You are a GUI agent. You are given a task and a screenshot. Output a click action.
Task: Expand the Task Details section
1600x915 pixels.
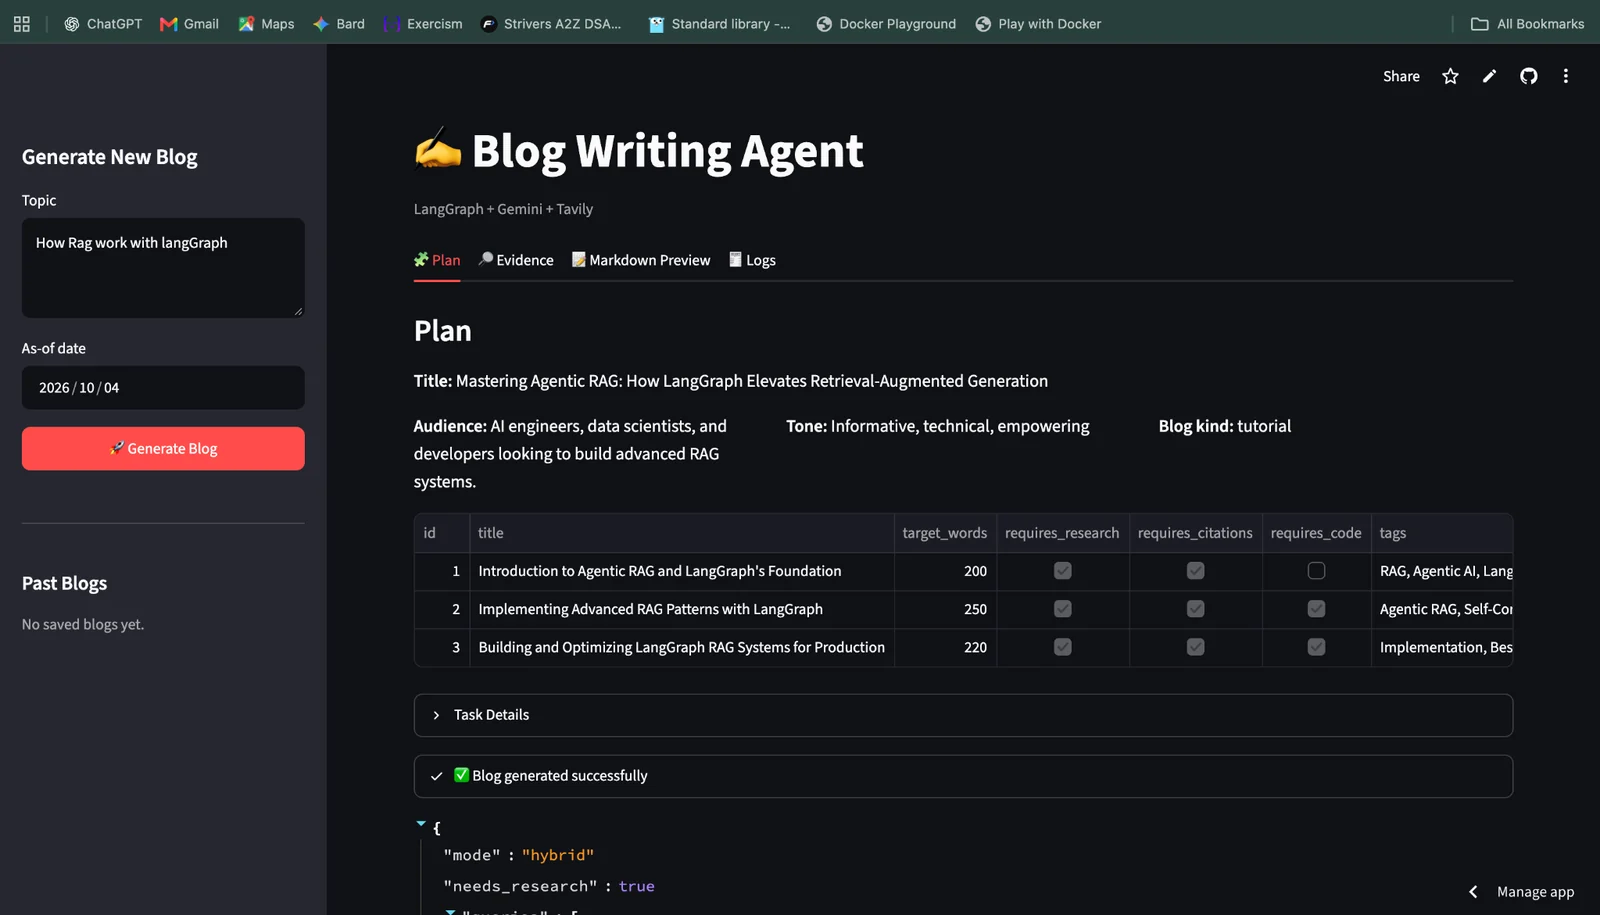click(963, 715)
